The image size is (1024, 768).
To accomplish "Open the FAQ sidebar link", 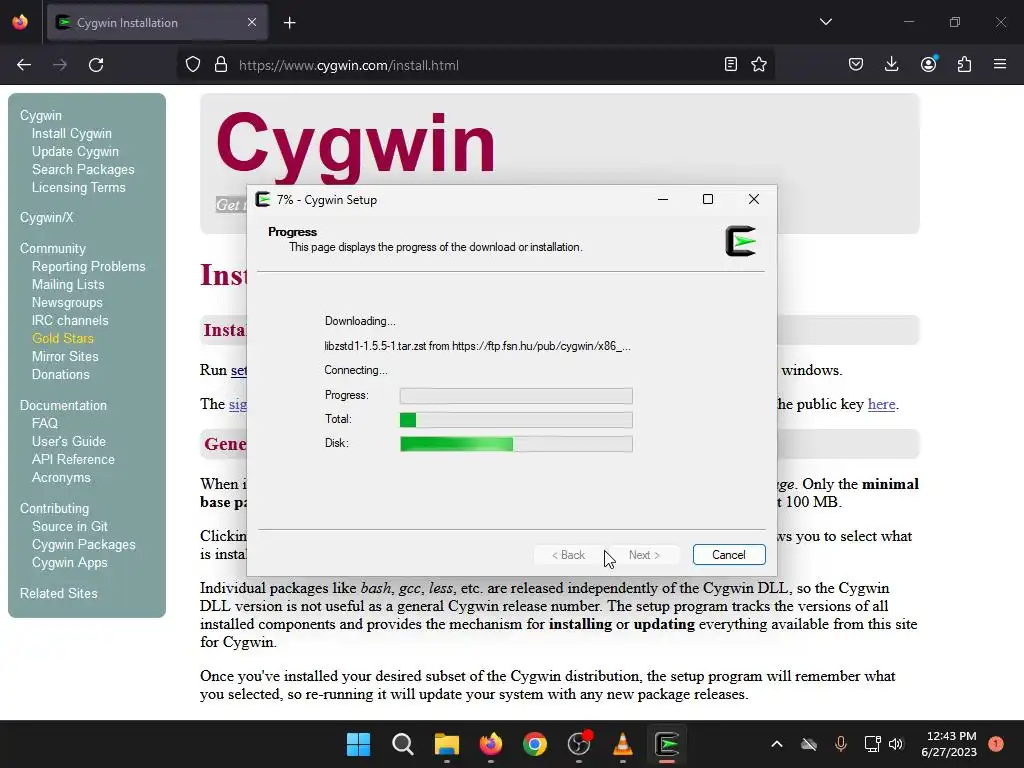I will 44,423.
